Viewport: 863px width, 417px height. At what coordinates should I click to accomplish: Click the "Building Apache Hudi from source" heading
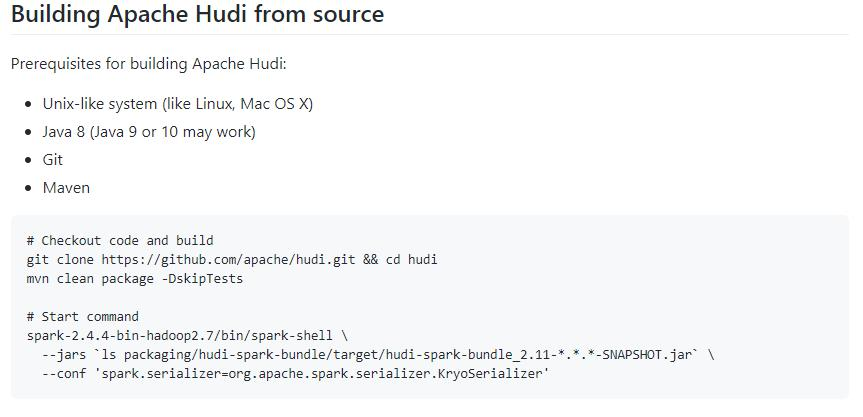(197, 15)
